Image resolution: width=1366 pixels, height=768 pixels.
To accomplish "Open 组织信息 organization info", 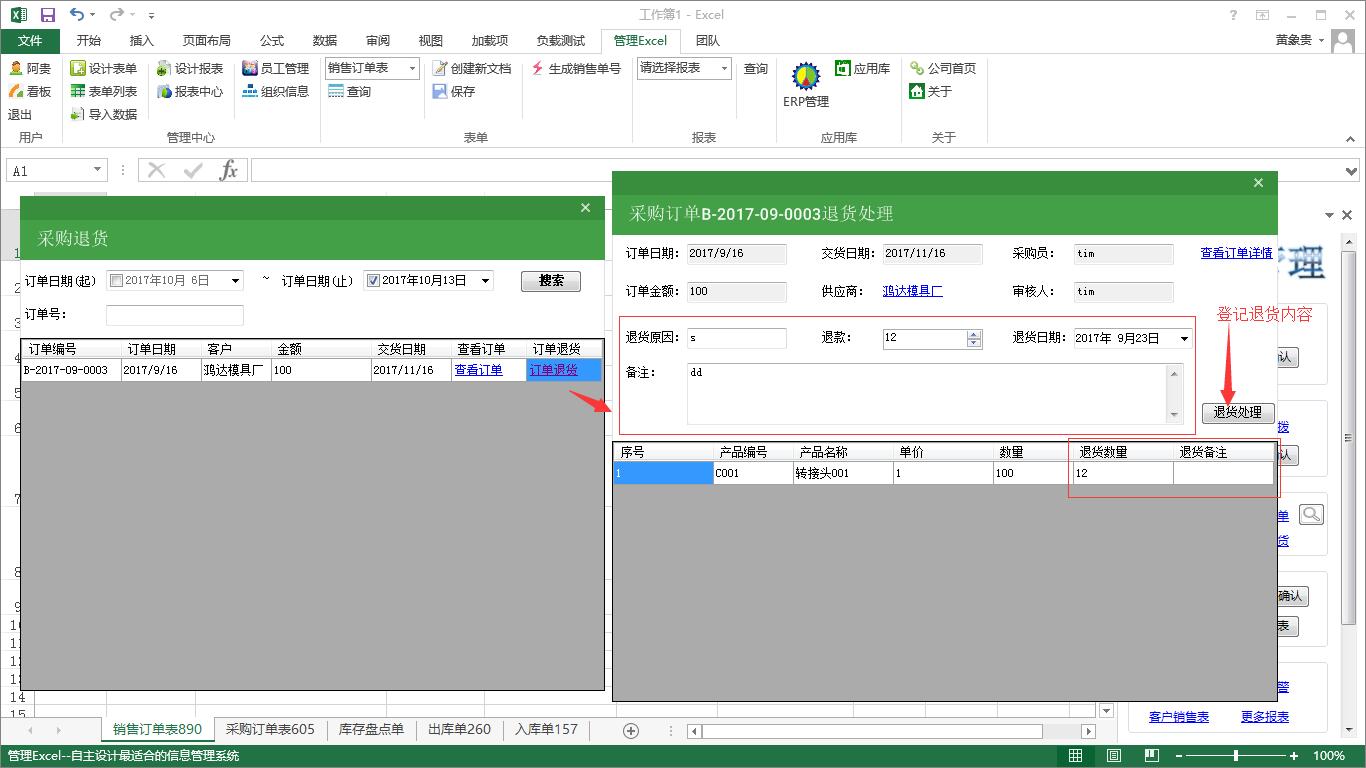I will click(275, 91).
